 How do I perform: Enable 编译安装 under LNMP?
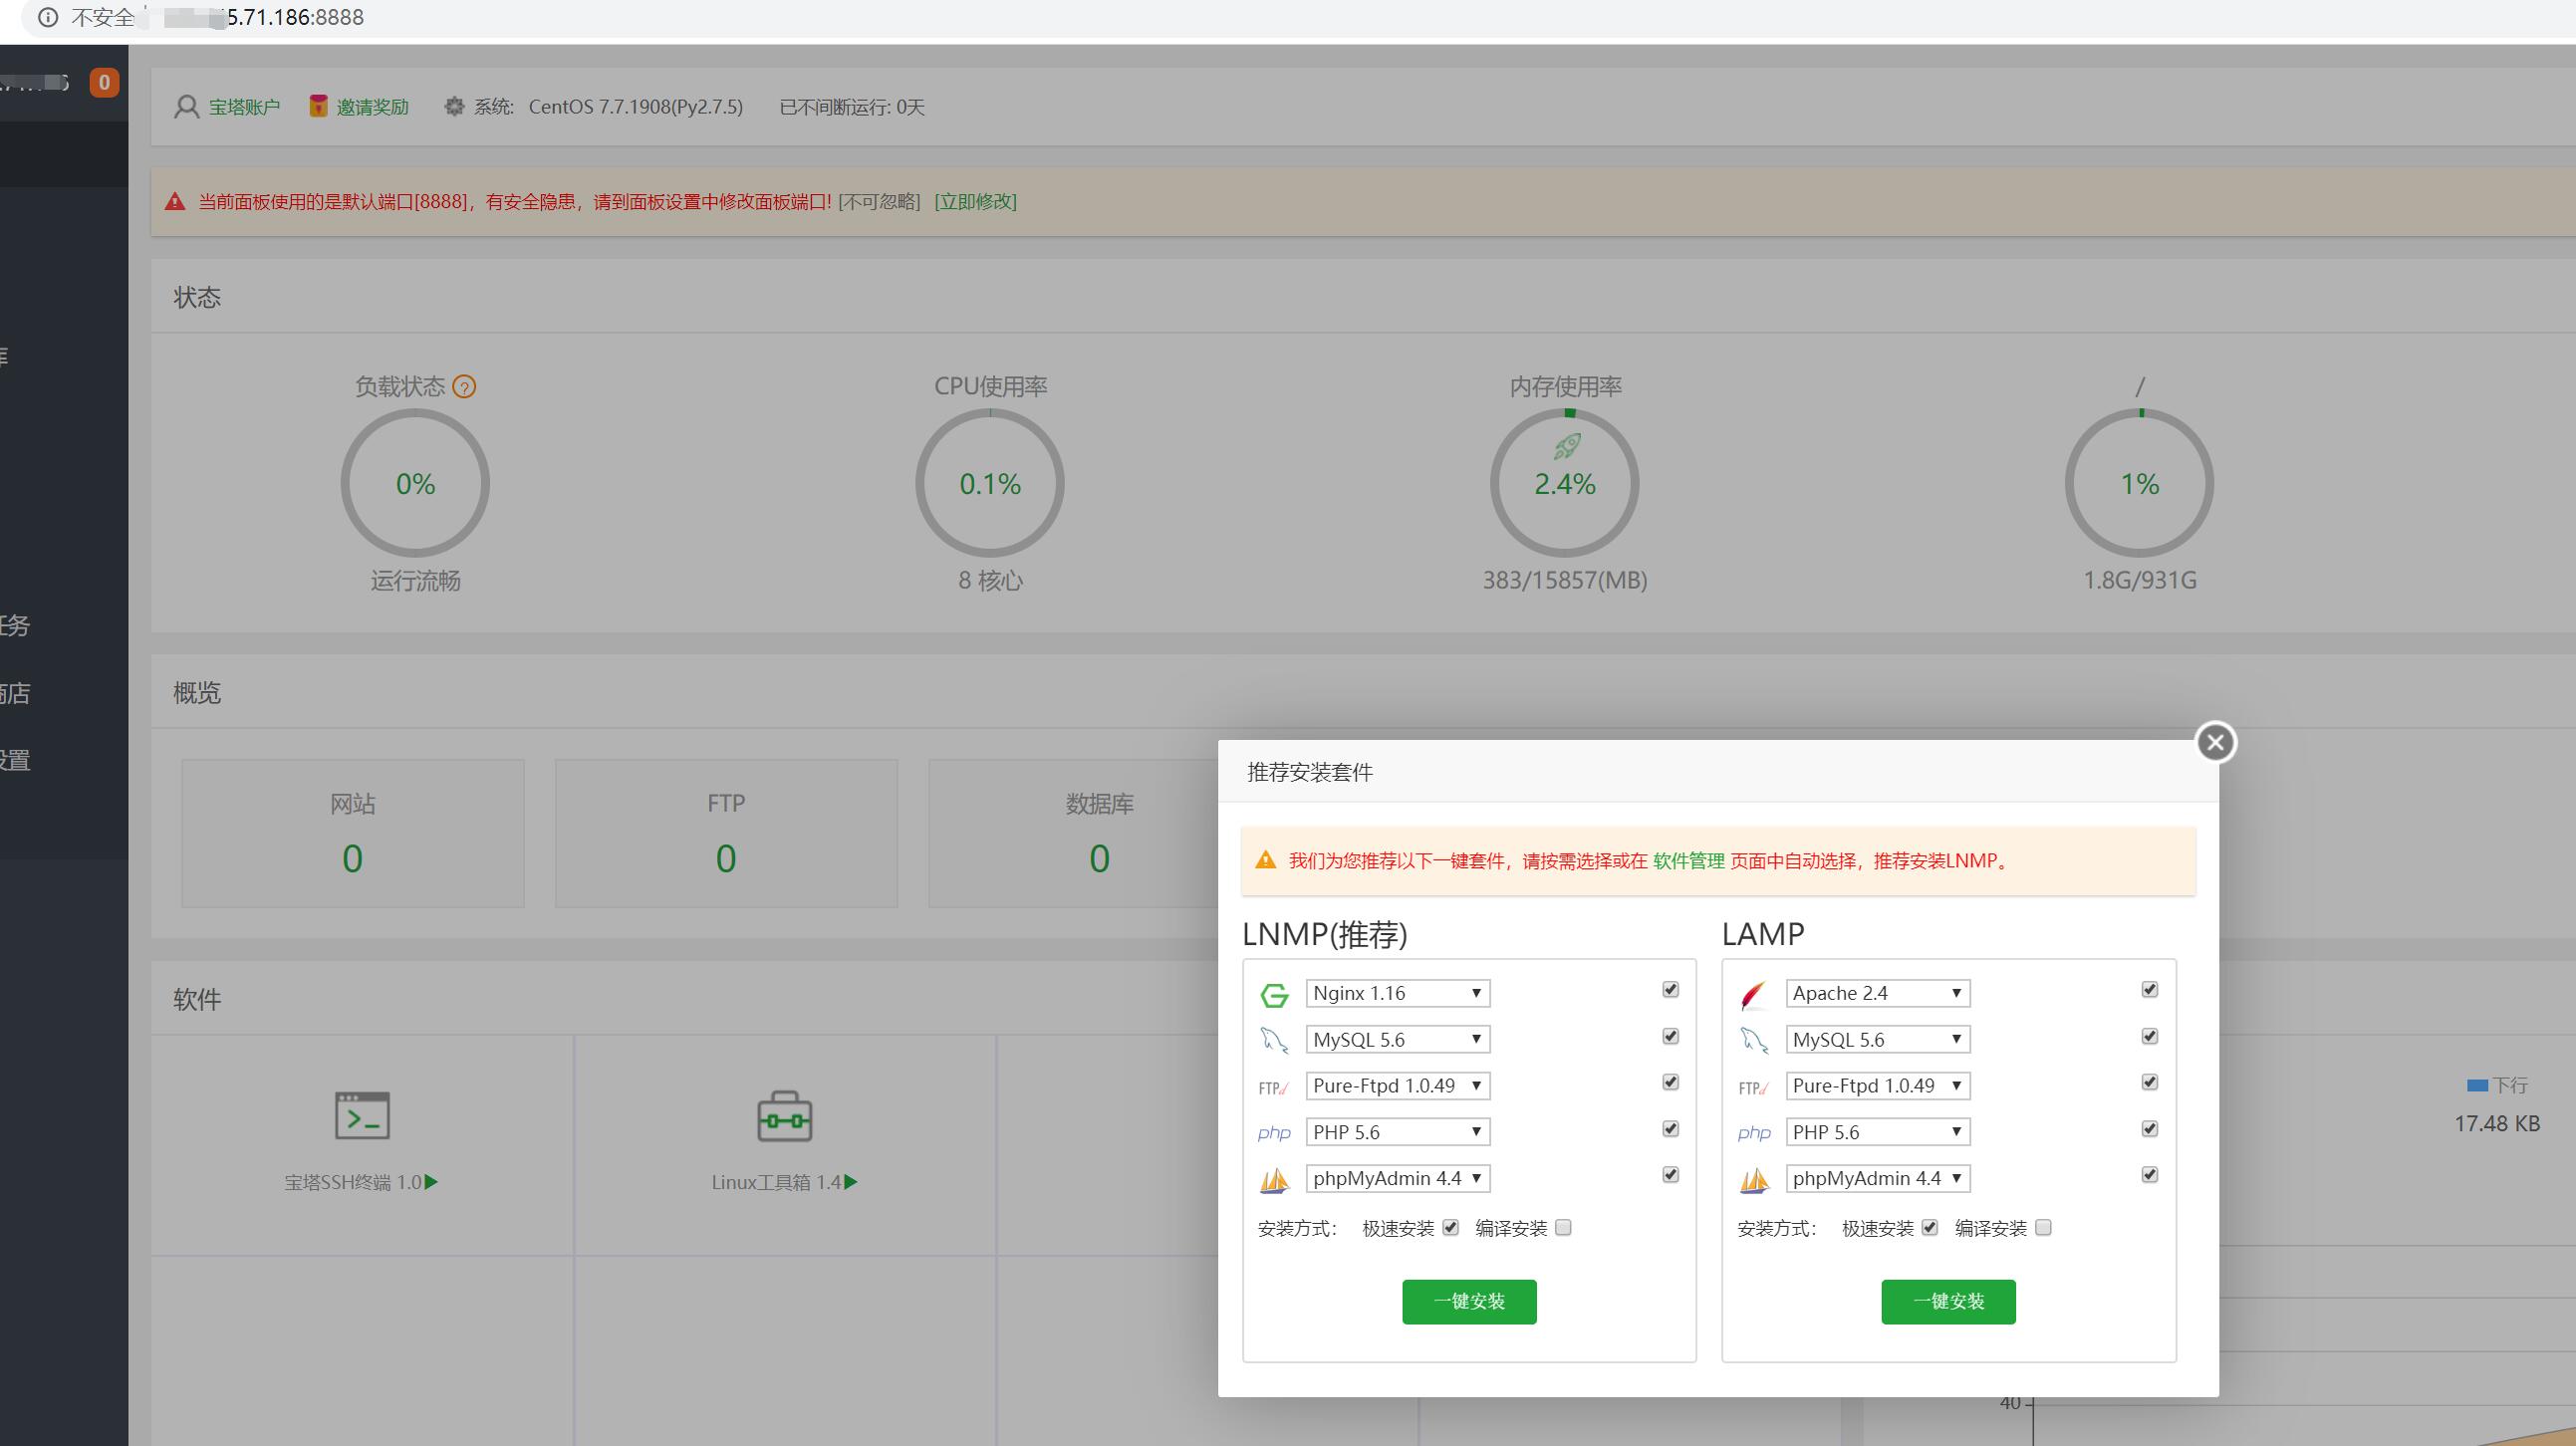(1563, 1228)
